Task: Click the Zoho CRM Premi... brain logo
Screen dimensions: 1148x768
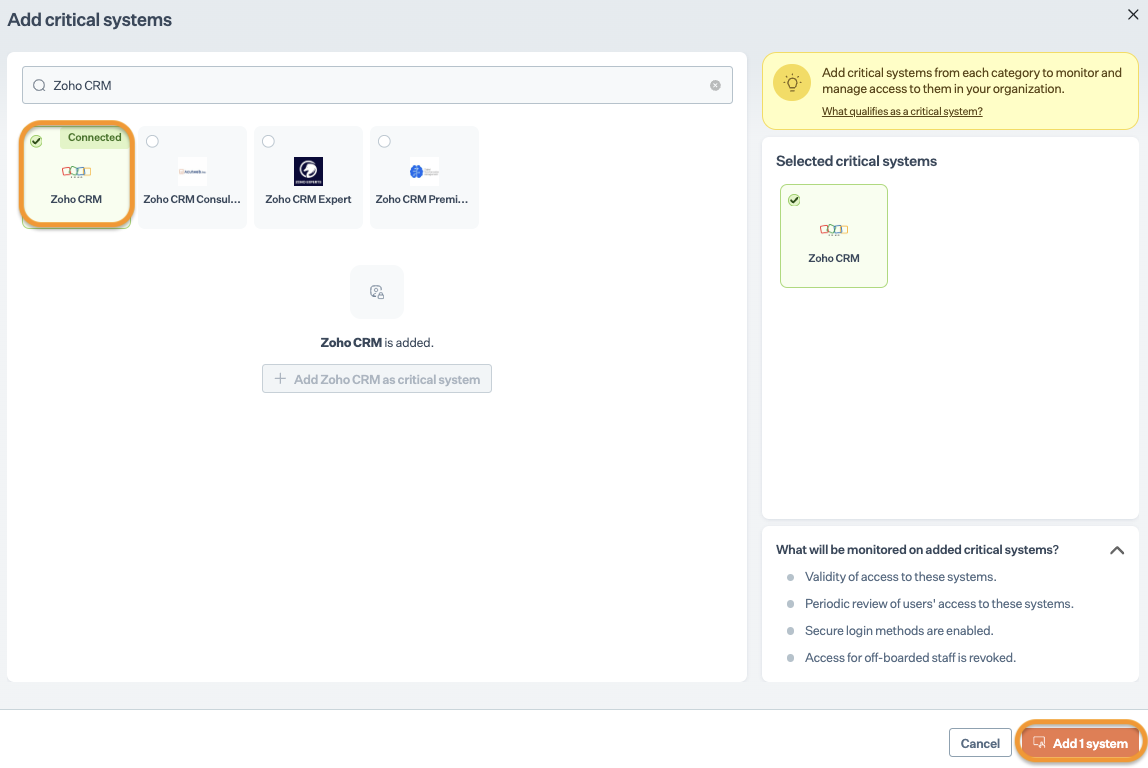Action: click(x=424, y=171)
